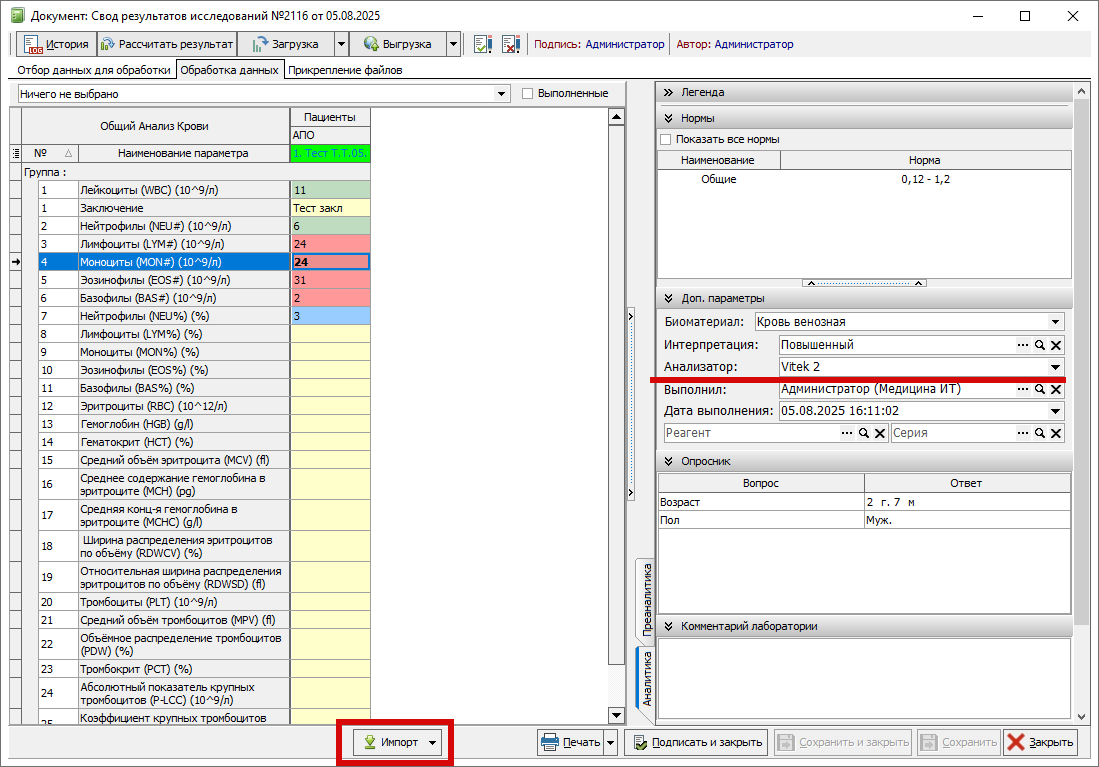Click the Возраст answer cell
Screen dimensions: 1099x767
[967, 502]
